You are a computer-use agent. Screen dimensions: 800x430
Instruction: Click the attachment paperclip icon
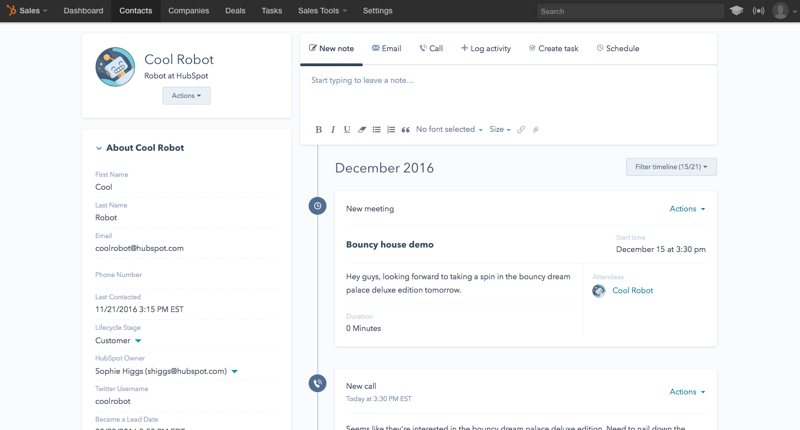pos(536,130)
